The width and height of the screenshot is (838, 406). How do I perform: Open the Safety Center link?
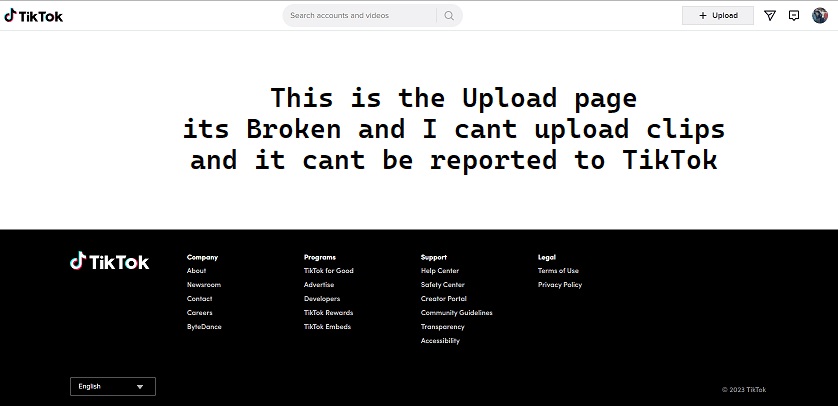tap(443, 285)
